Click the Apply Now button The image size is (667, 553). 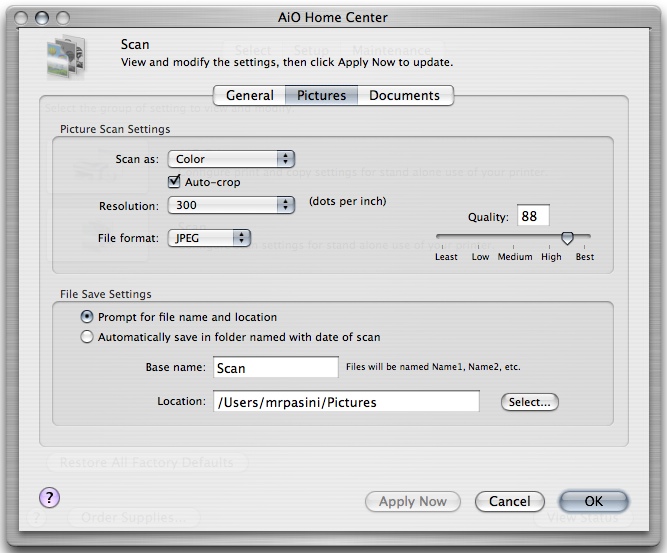click(x=412, y=501)
